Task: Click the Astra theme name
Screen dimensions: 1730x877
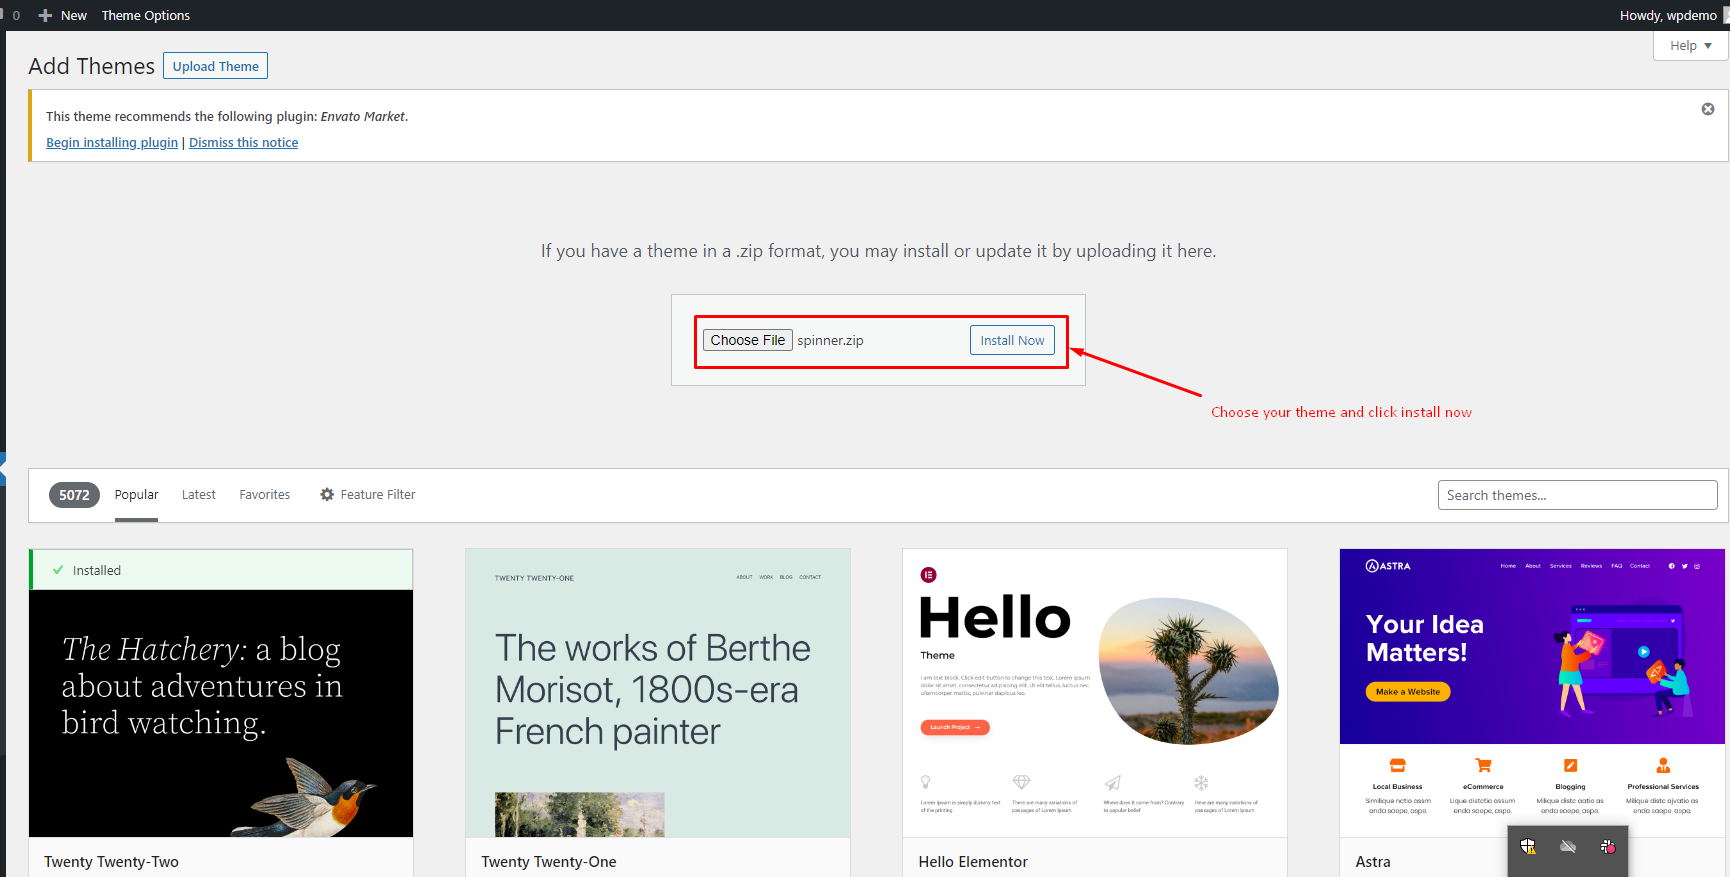Action: pos(1373,862)
